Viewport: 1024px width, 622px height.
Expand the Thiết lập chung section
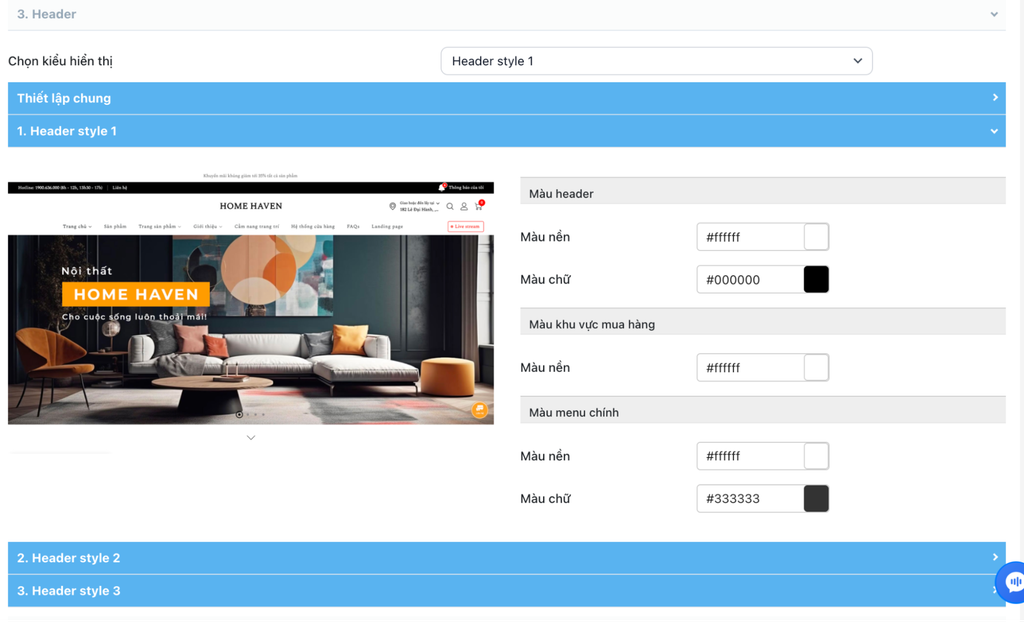pos(506,98)
